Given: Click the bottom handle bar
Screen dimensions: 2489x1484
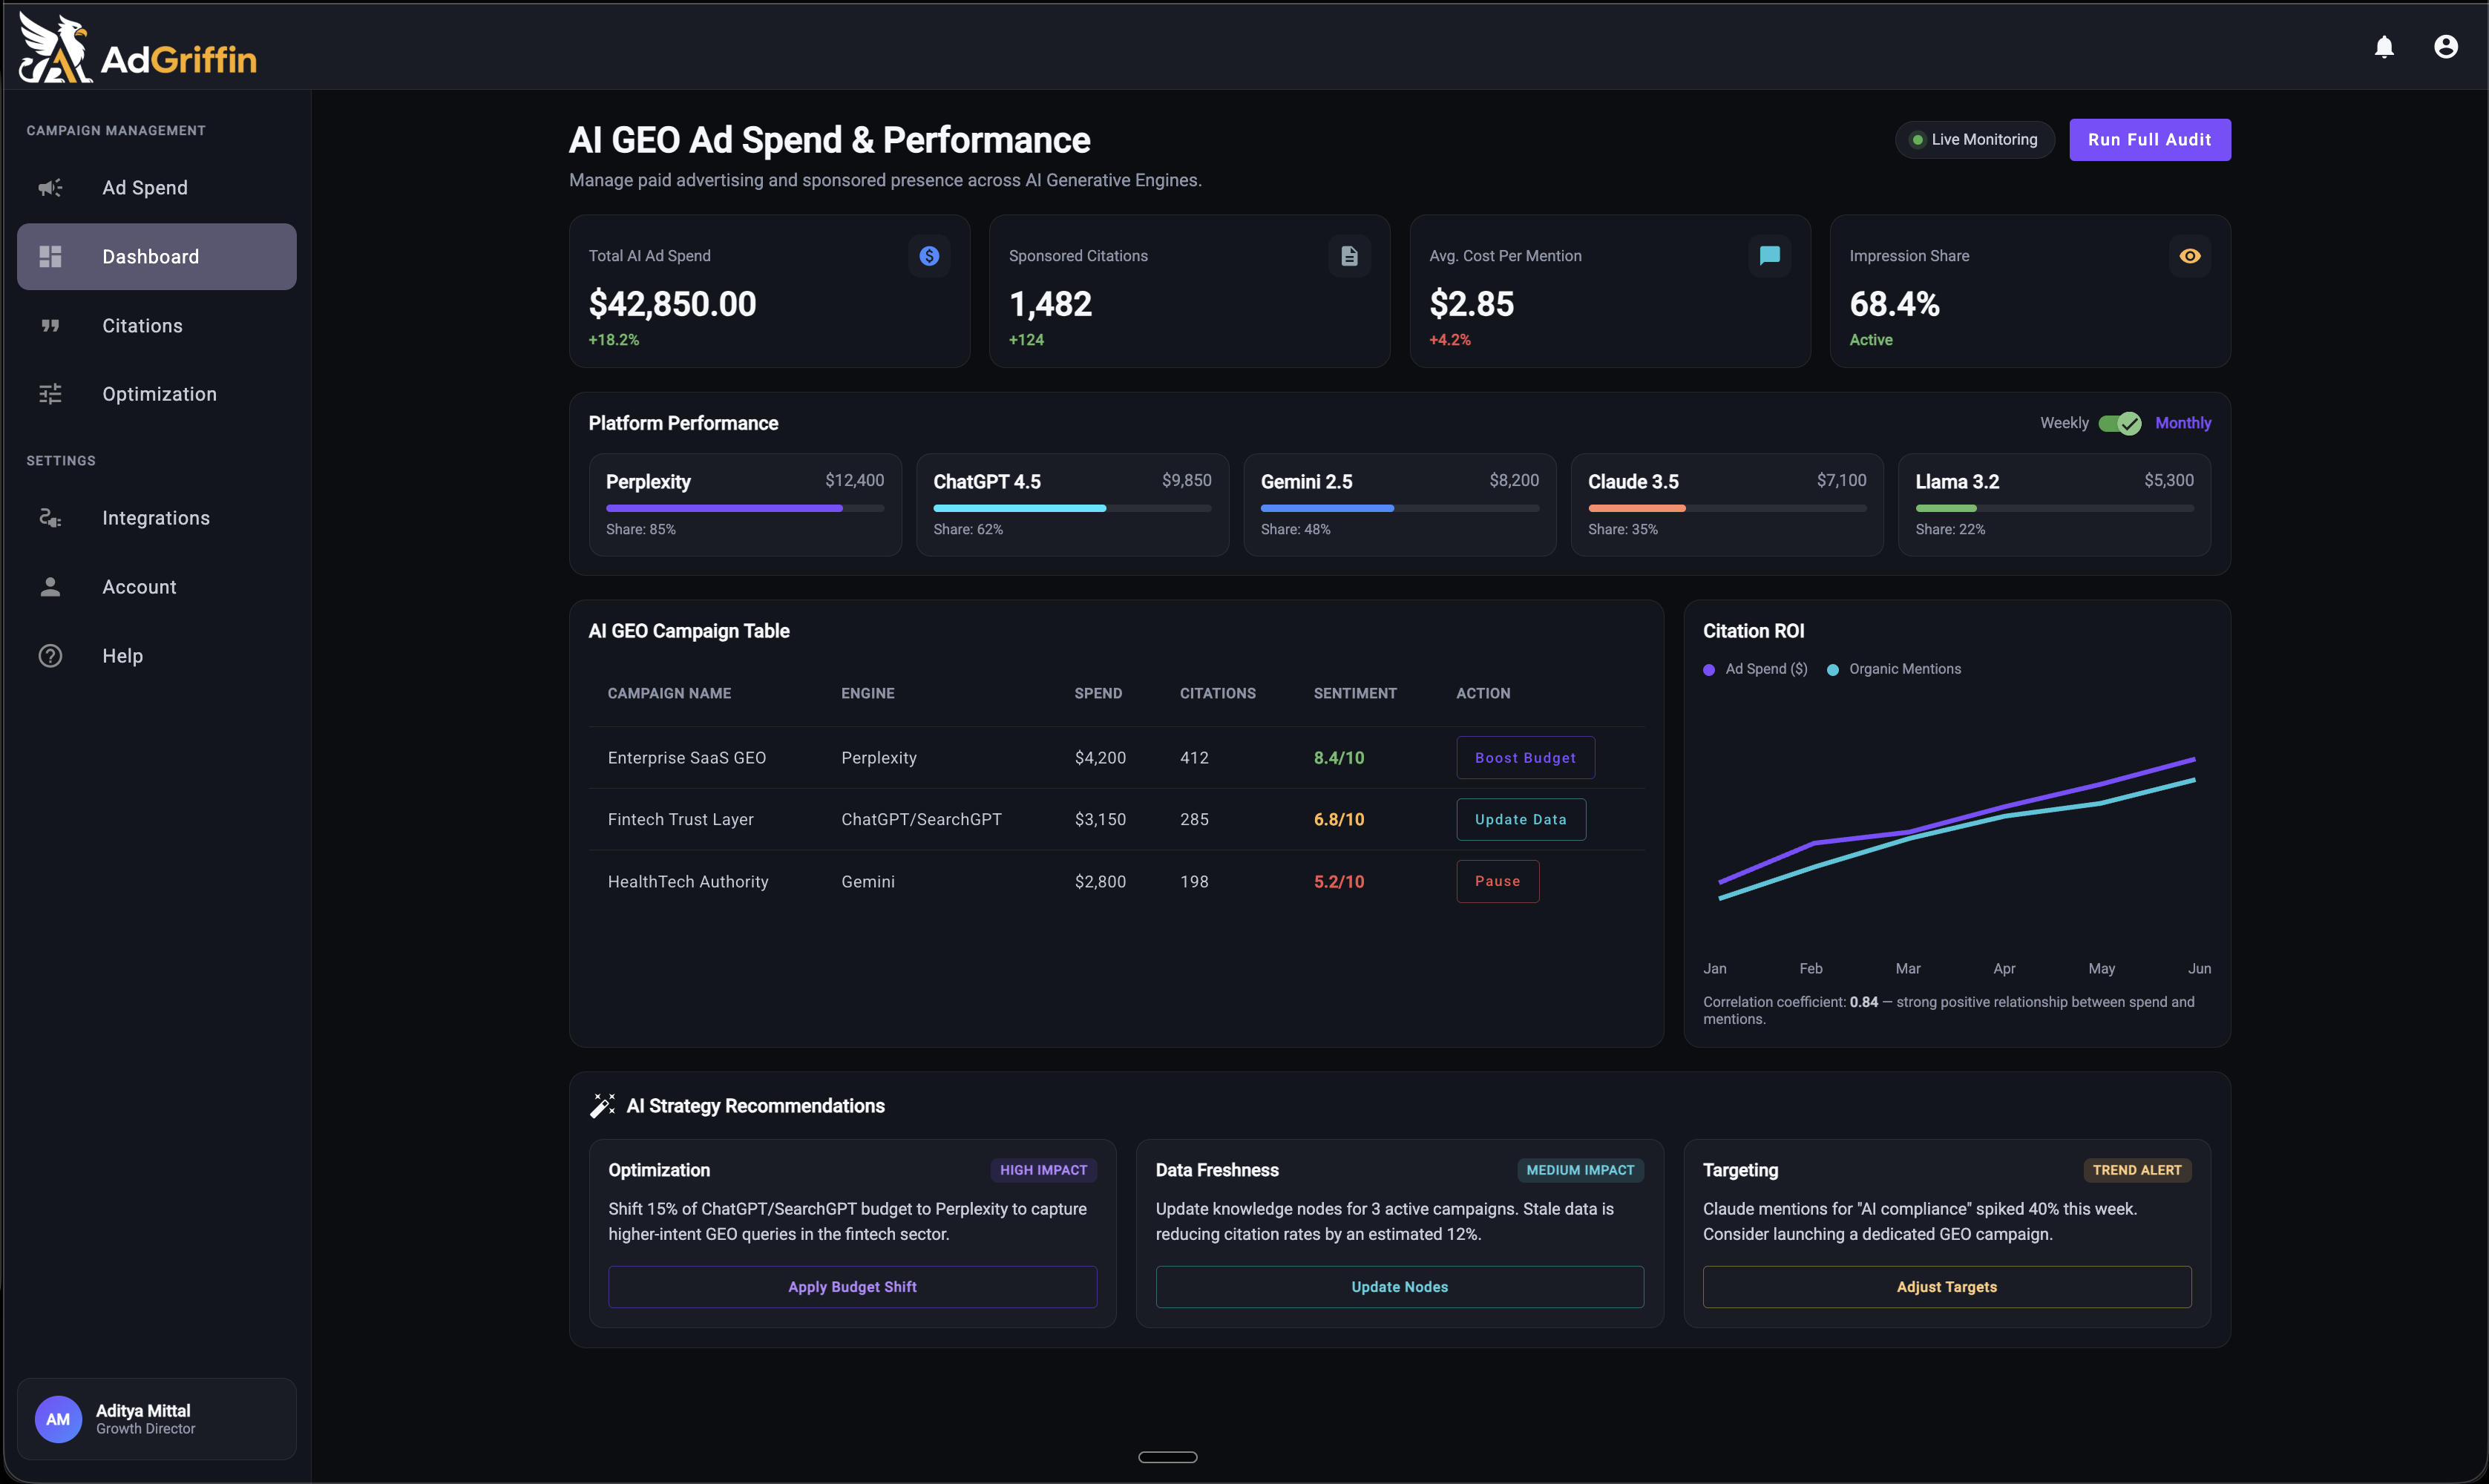Looking at the screenshot, I should [1167, 1457].
